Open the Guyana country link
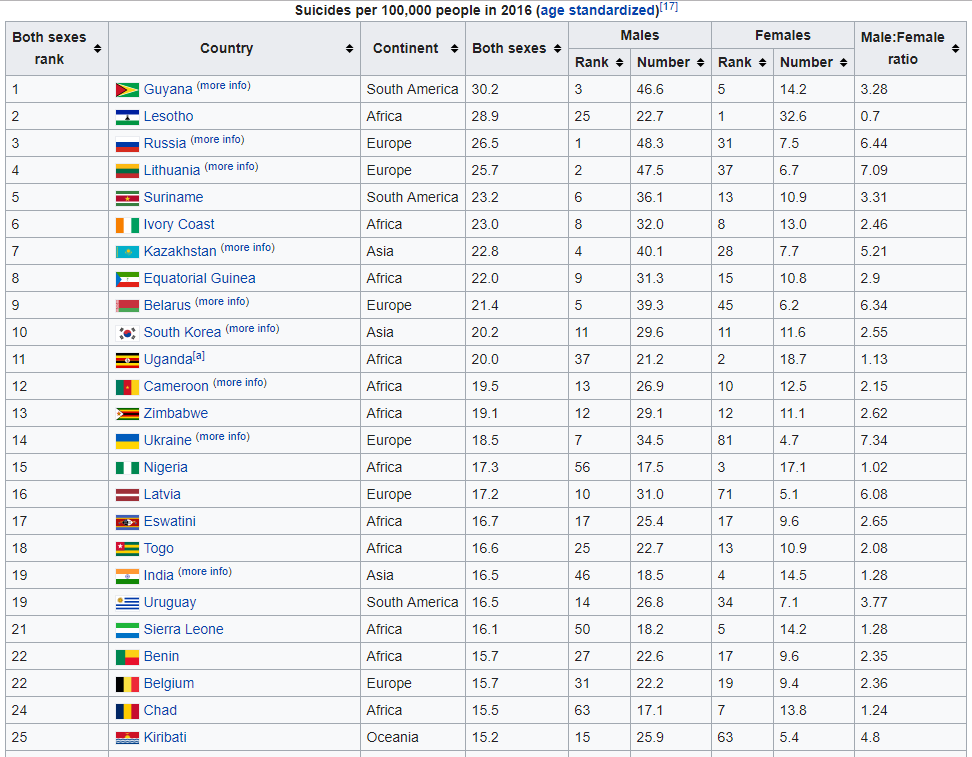Viewport: 972px width, 757px height. [167, 89]
